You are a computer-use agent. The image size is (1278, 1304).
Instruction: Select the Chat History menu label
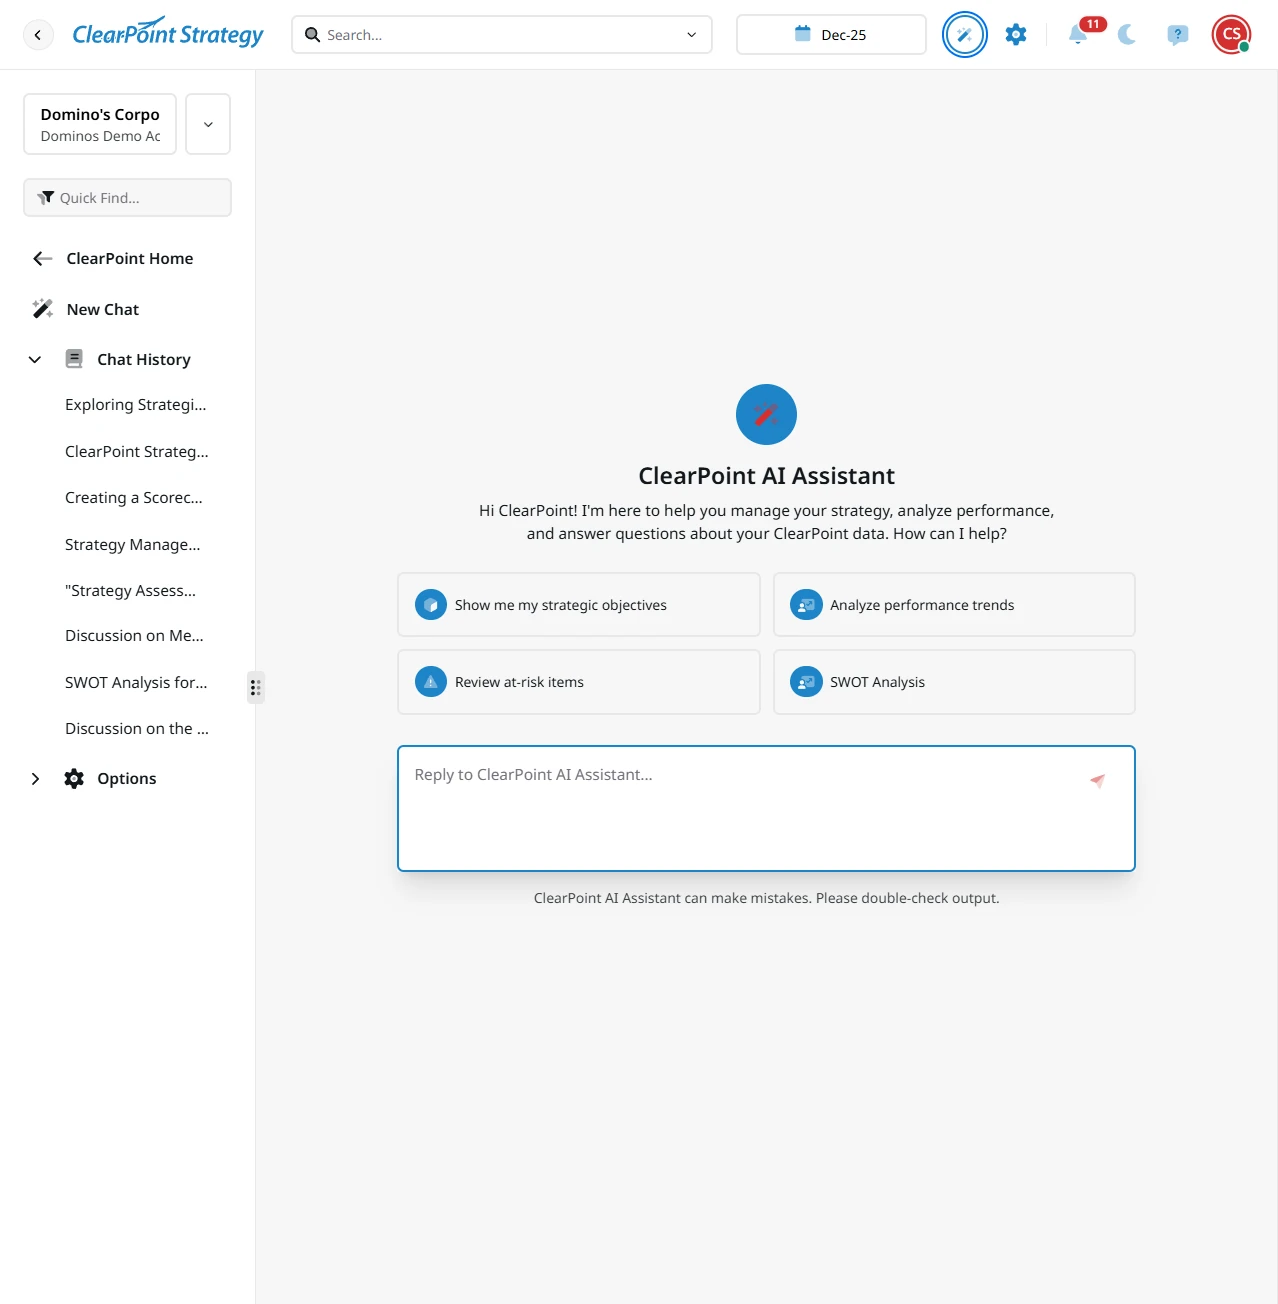coord(144,360)
